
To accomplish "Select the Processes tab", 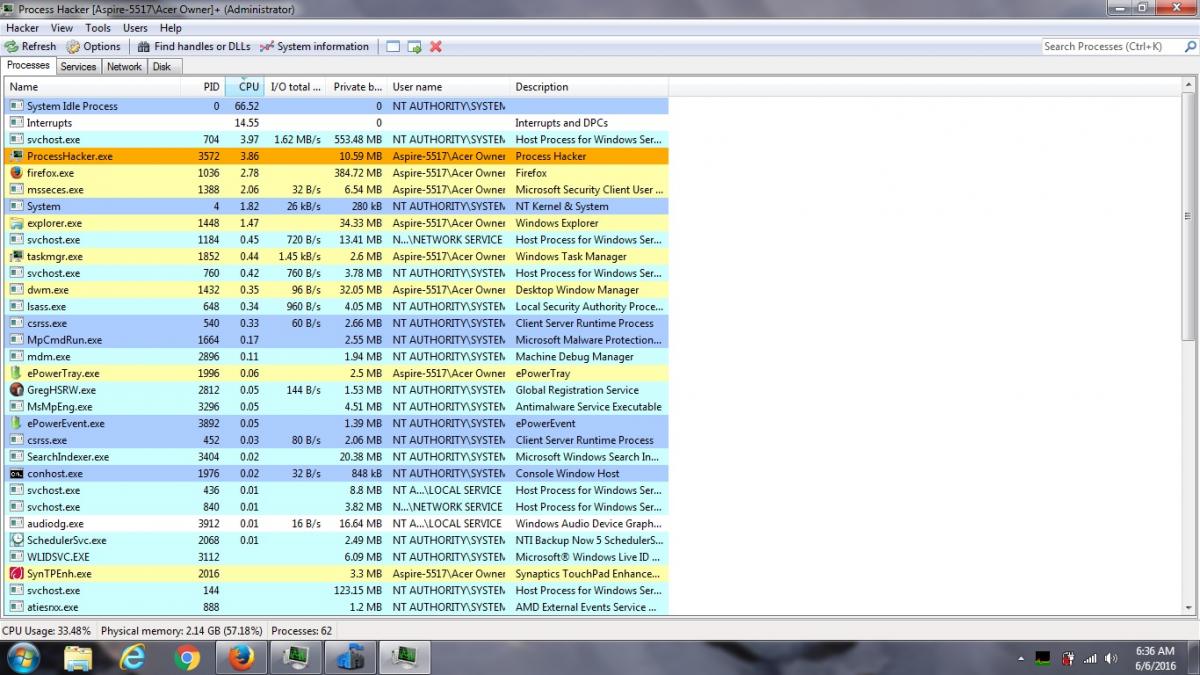I will point(28,66).
